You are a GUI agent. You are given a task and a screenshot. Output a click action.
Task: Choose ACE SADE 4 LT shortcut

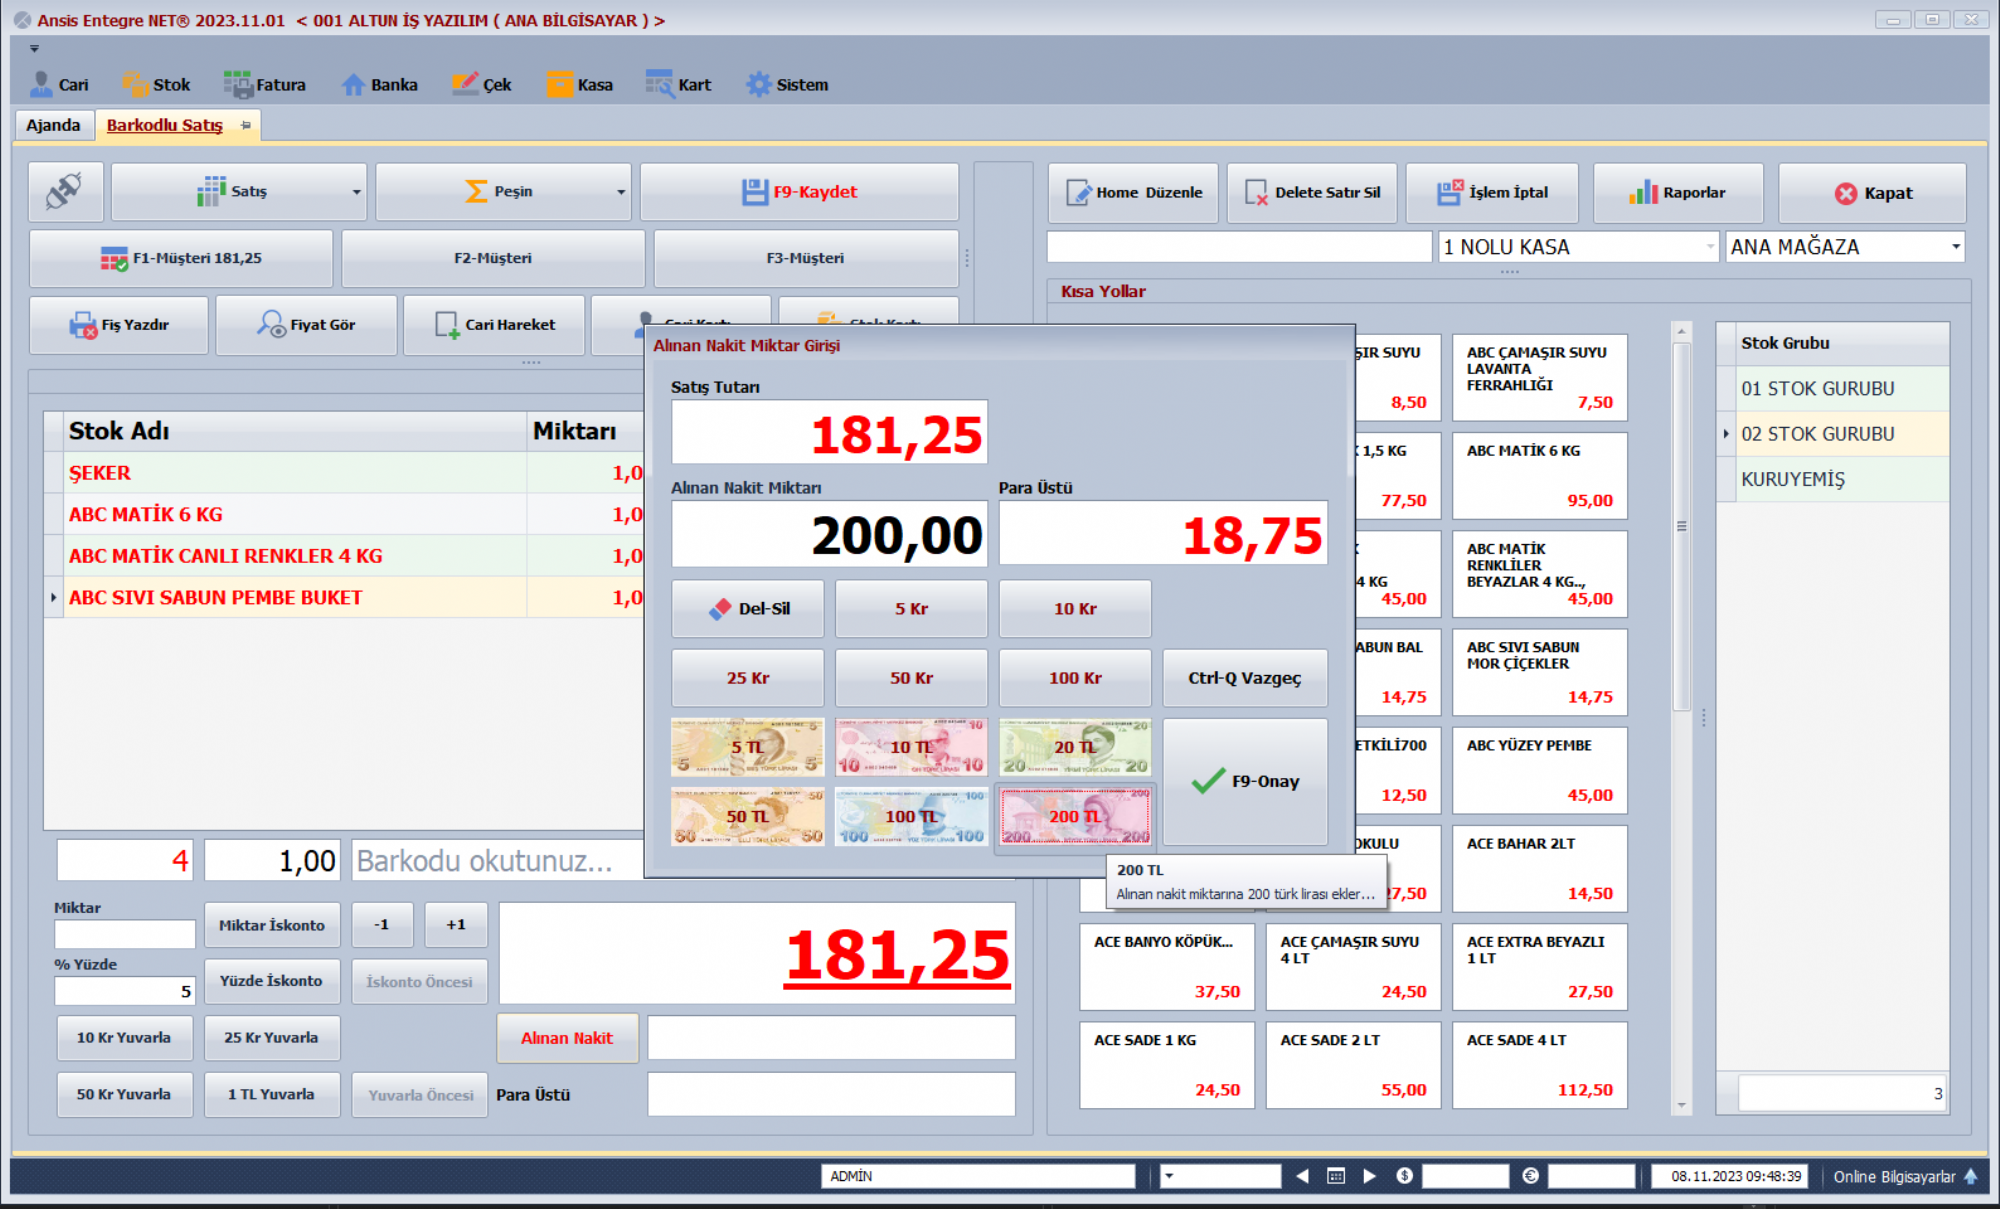[1539, 1065]
